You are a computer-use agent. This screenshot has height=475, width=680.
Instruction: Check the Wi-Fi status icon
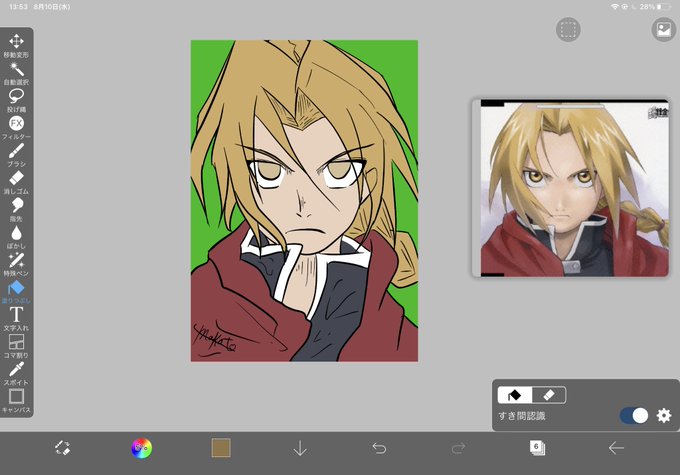(615, 7)
